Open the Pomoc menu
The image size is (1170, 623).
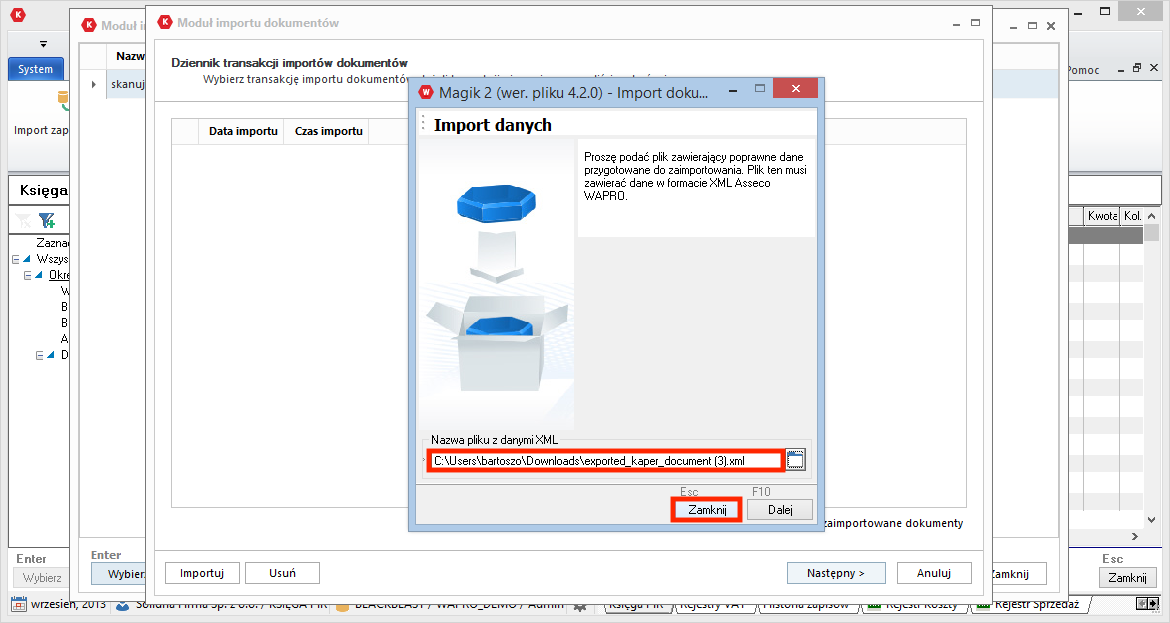coord(1084,70)
